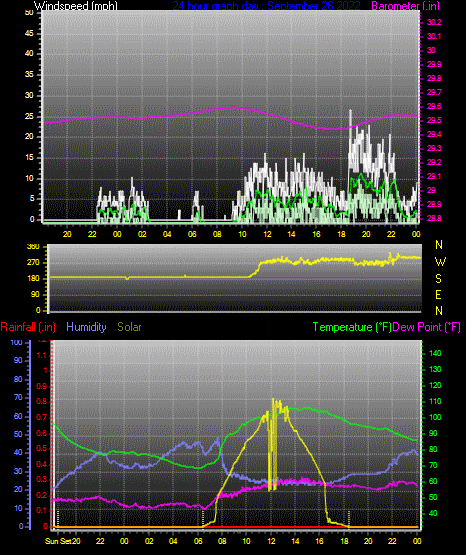Click temperature axis value '140'

[x=435, y=354]
